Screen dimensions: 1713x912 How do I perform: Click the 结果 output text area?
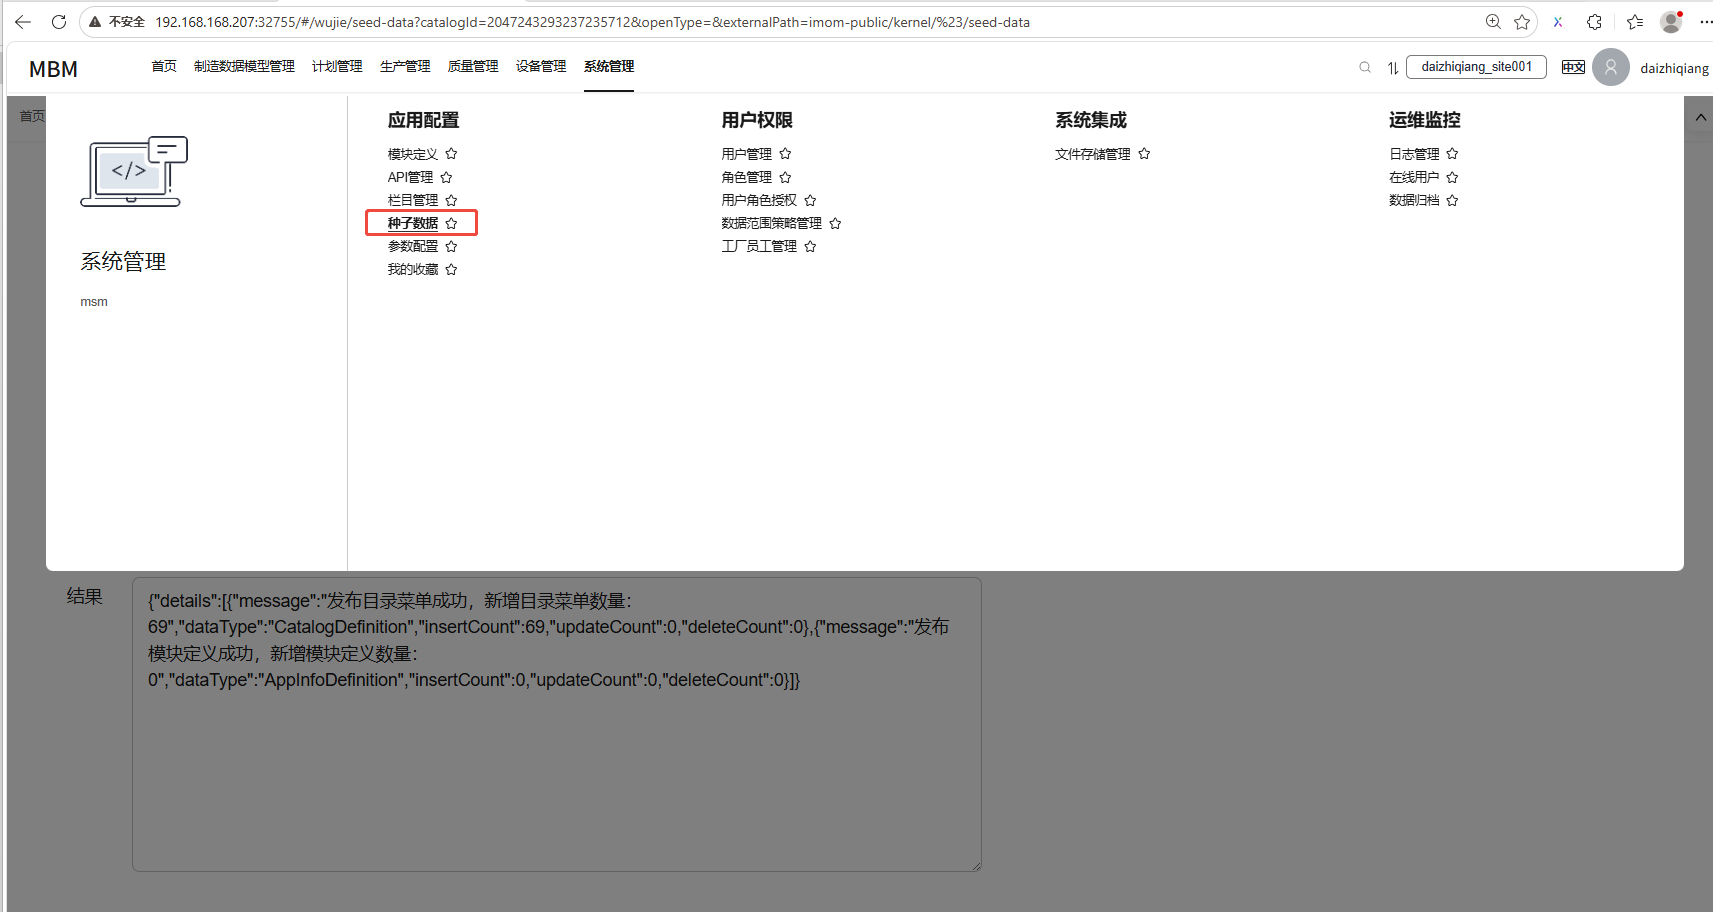tap(557, 724)
